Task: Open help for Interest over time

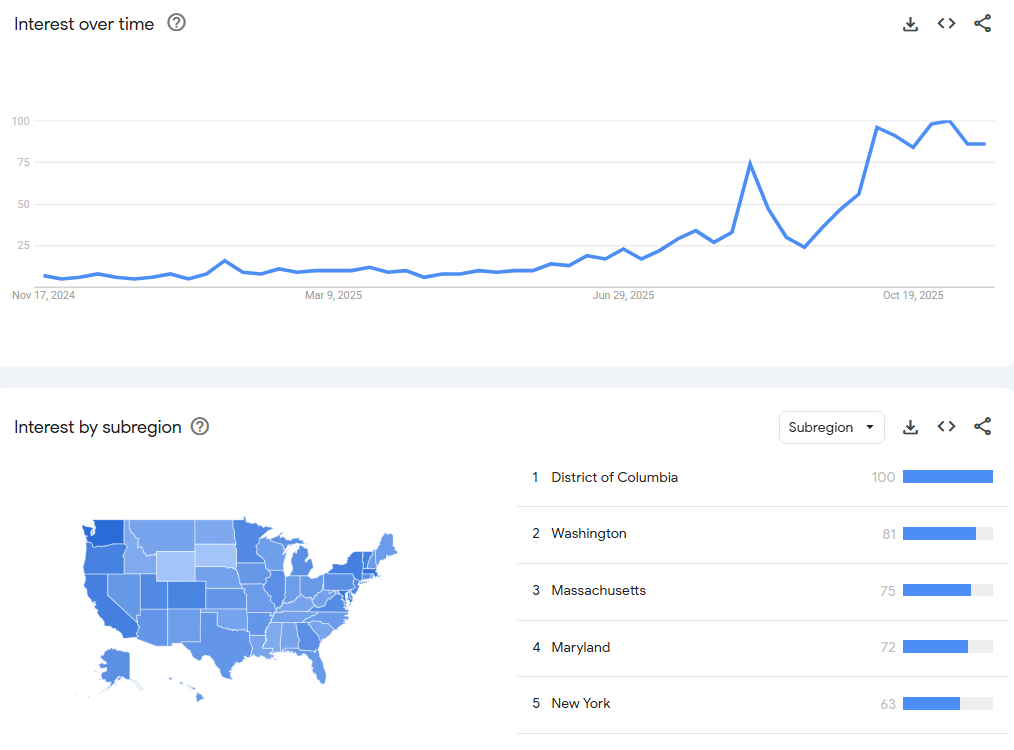Action: (x=177, y=23)
